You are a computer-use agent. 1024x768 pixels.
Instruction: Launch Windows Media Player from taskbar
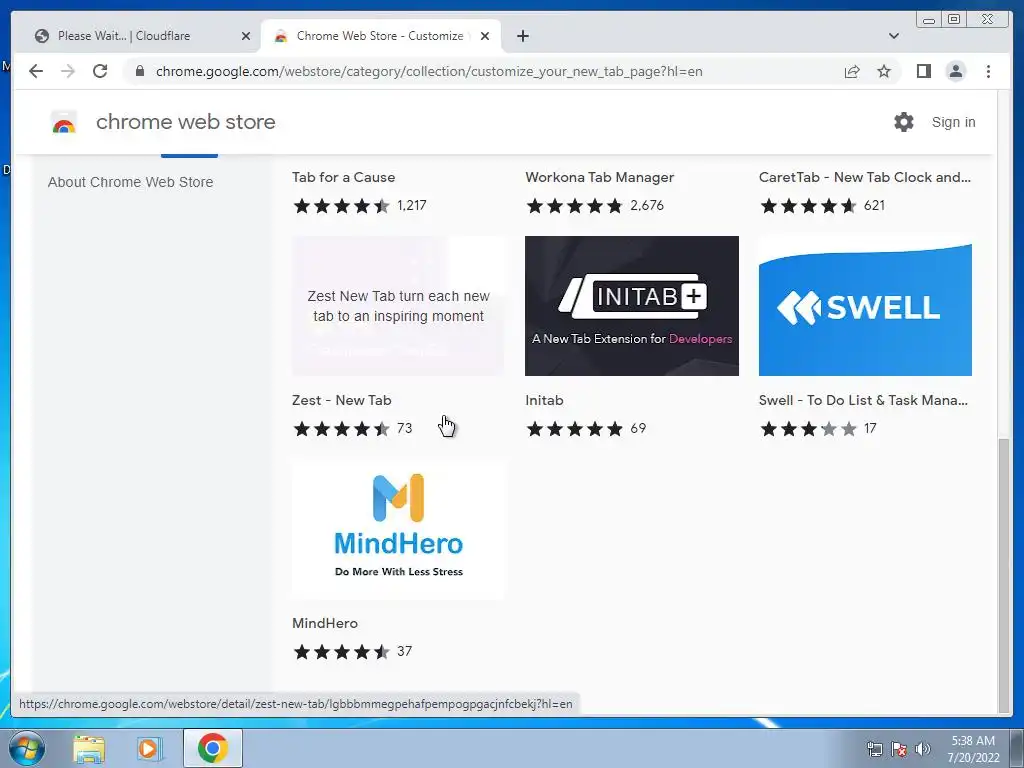(150, 748)
